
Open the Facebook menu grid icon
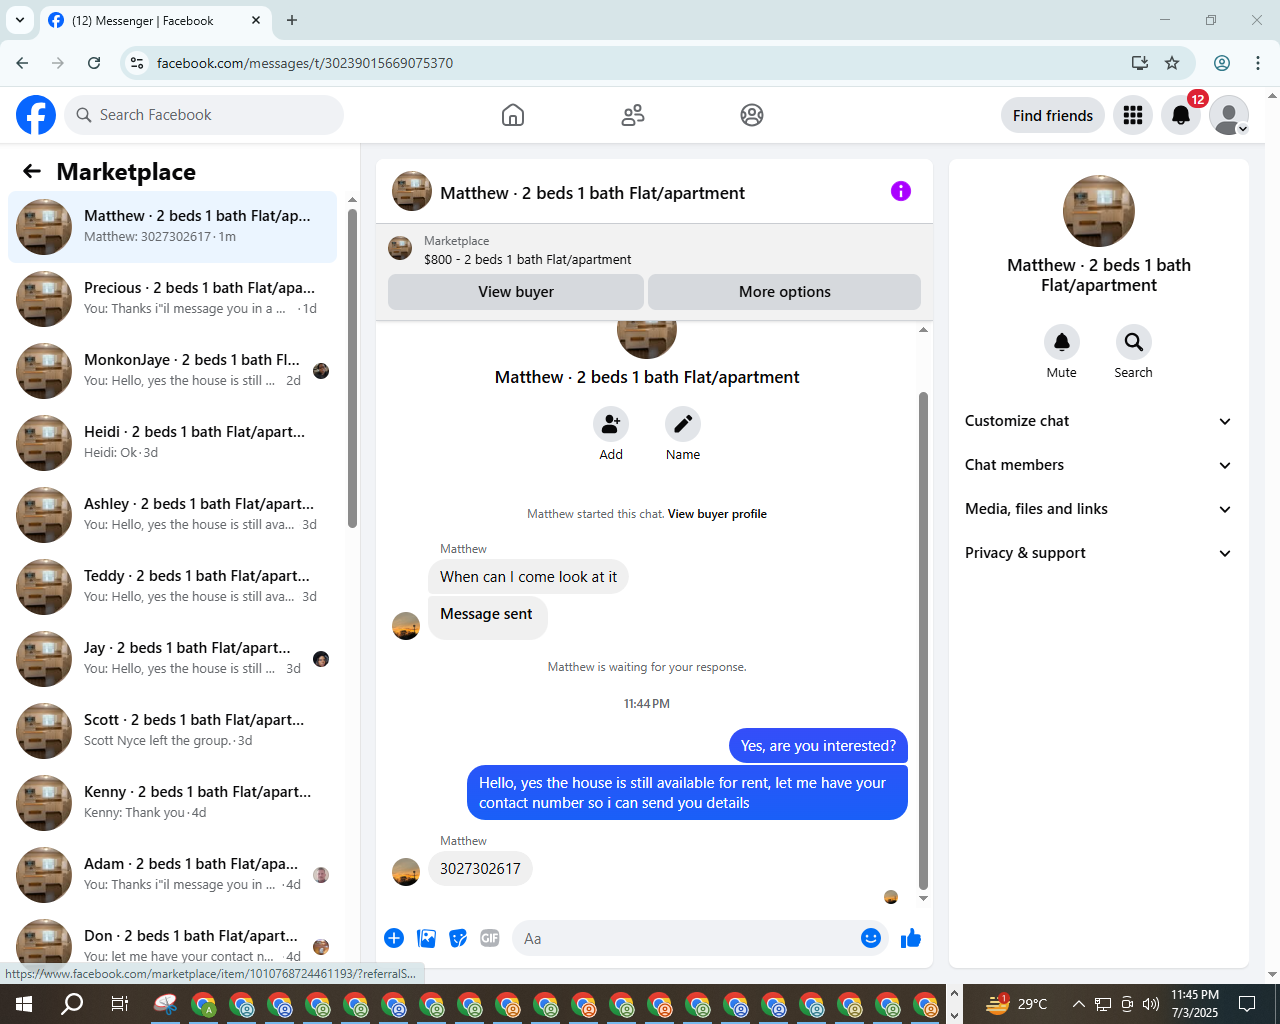coord(1133,115)
